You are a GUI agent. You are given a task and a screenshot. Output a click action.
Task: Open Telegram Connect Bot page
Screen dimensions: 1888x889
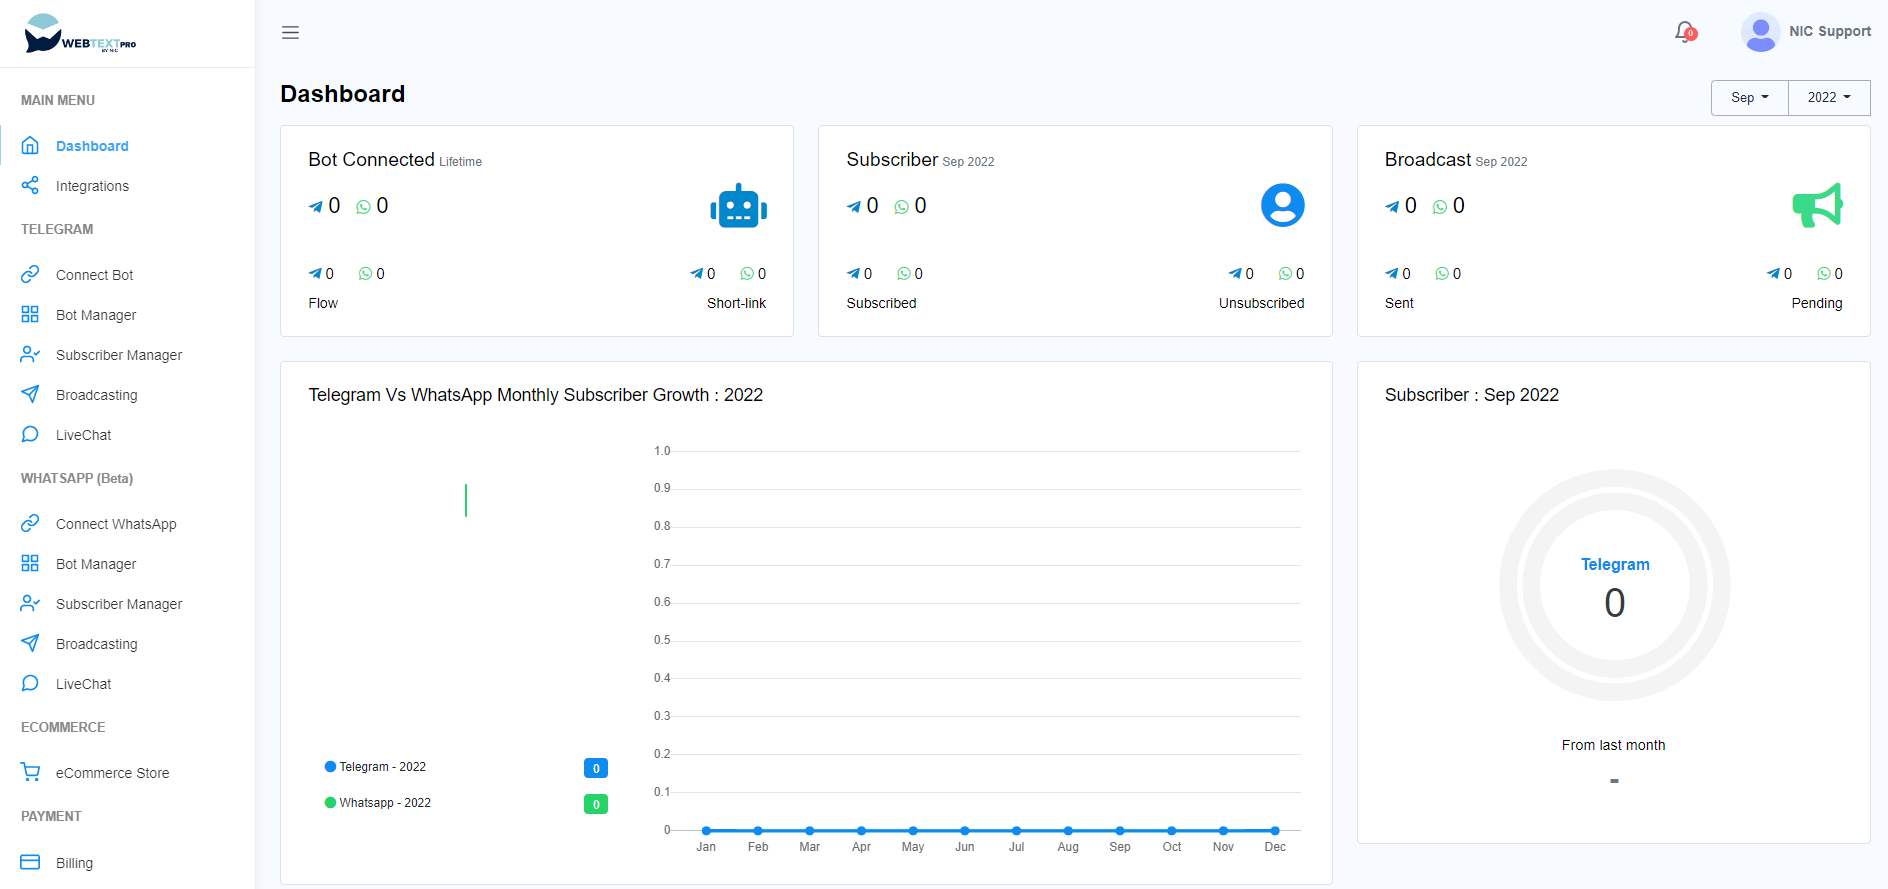point(94,275)
